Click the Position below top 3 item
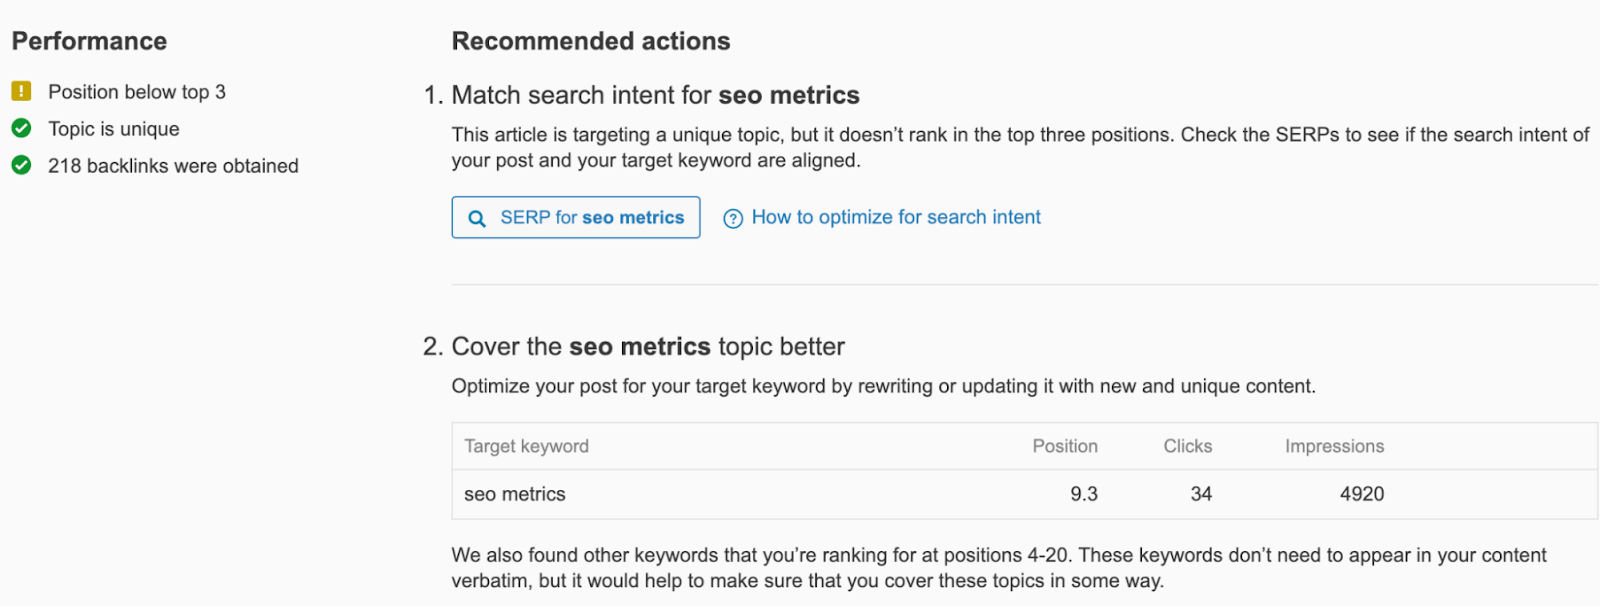Viewport: 1600px width, 607px height. [x=137, y=92]
